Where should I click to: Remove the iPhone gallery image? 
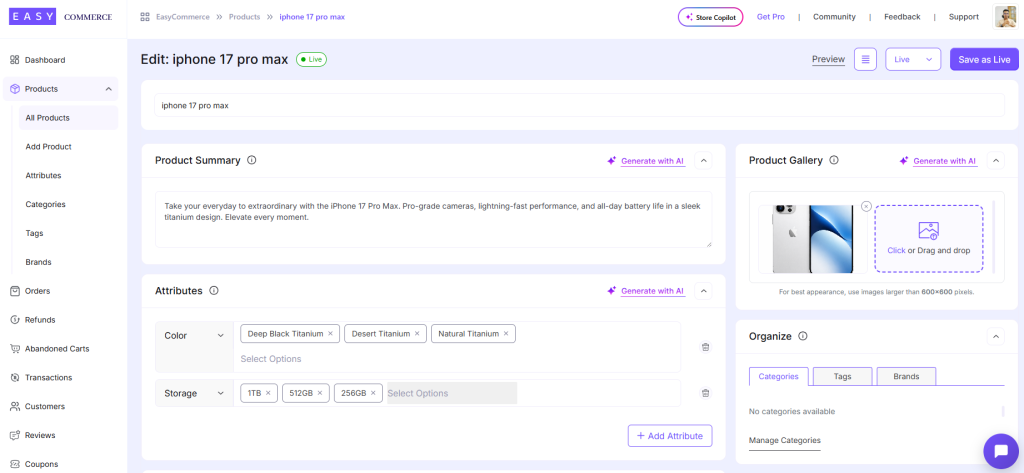(x=867, y=206)
